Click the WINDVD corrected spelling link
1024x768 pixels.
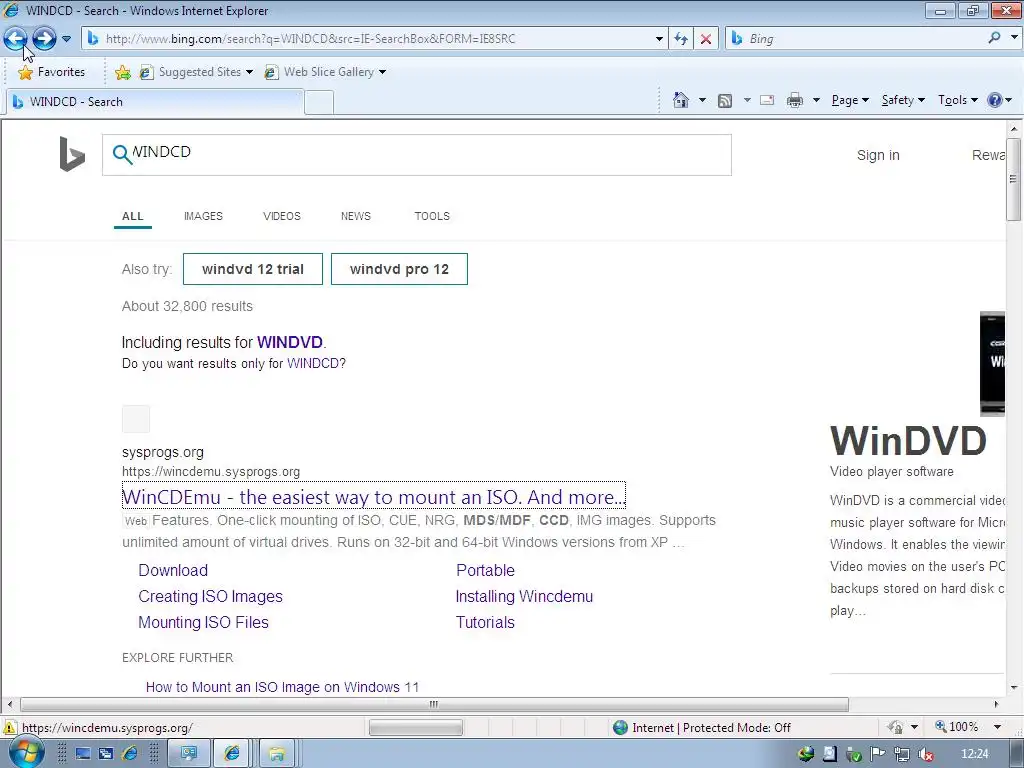290,342
